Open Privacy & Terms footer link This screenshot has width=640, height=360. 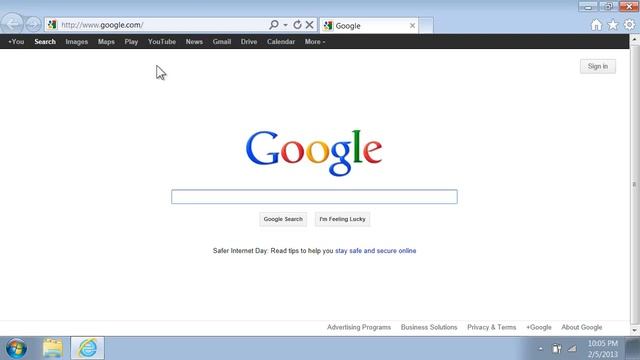[491, 327]
